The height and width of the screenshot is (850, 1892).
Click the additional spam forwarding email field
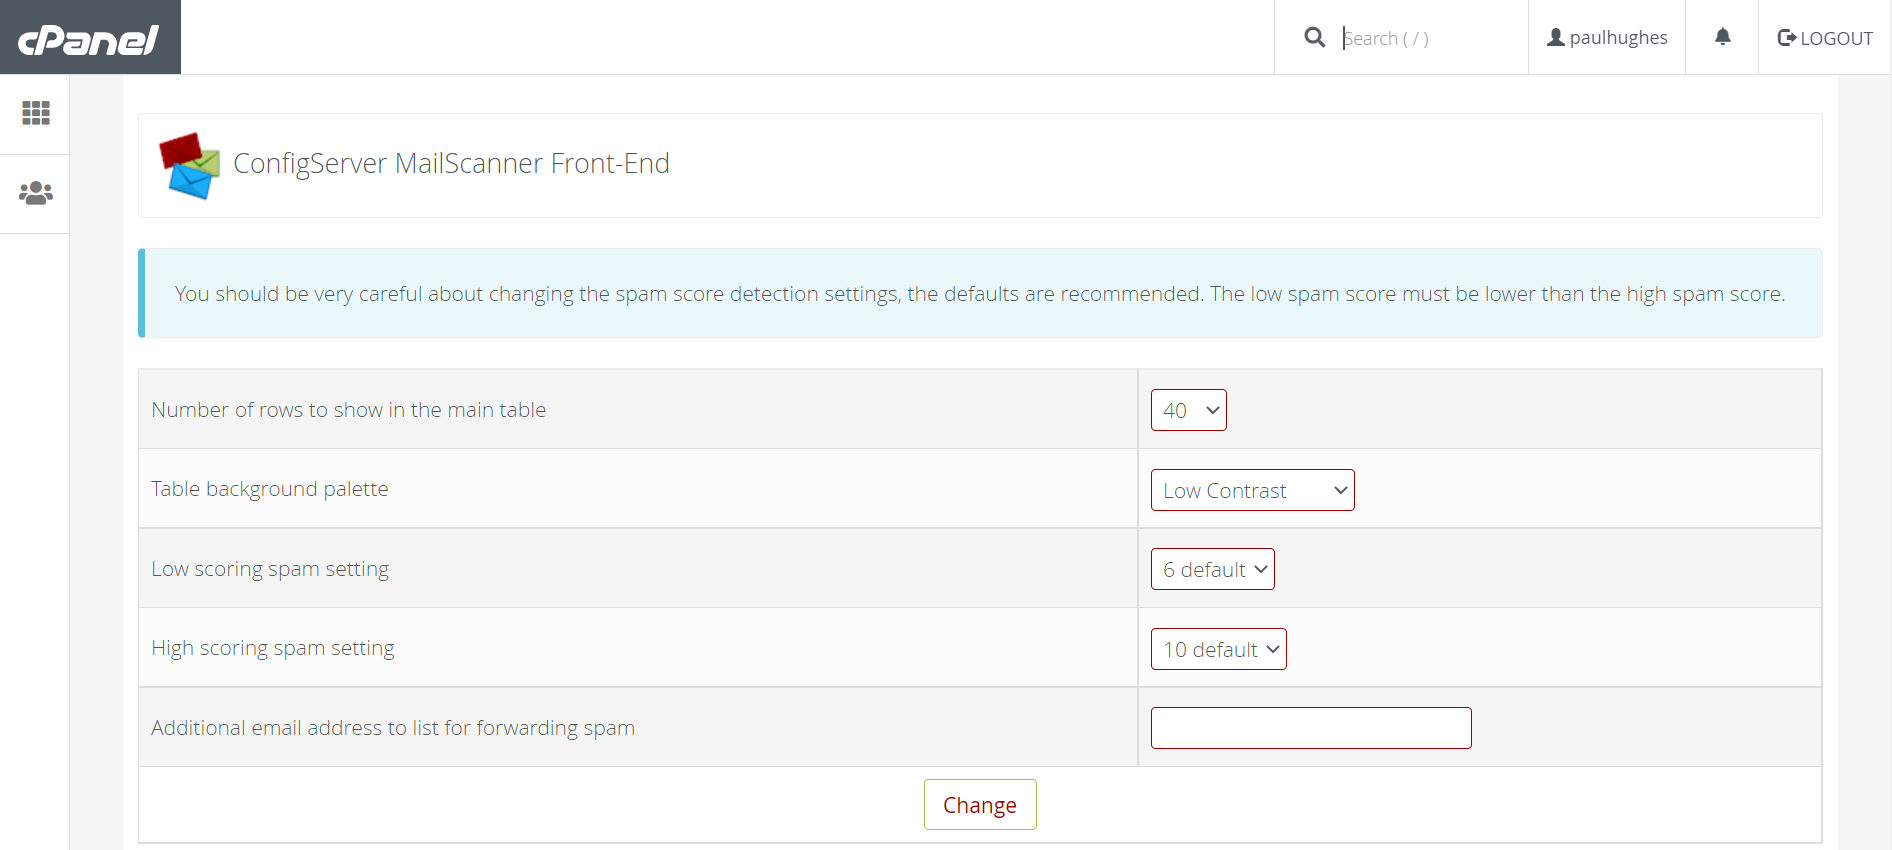tap(1311, 727)
